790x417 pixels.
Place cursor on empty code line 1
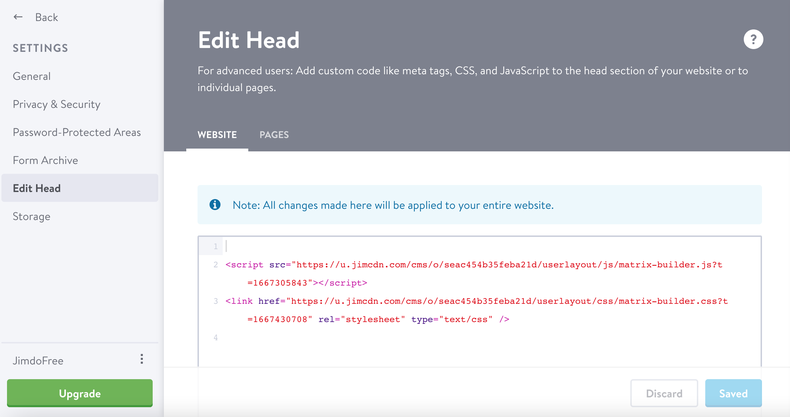tap(491, 246)
